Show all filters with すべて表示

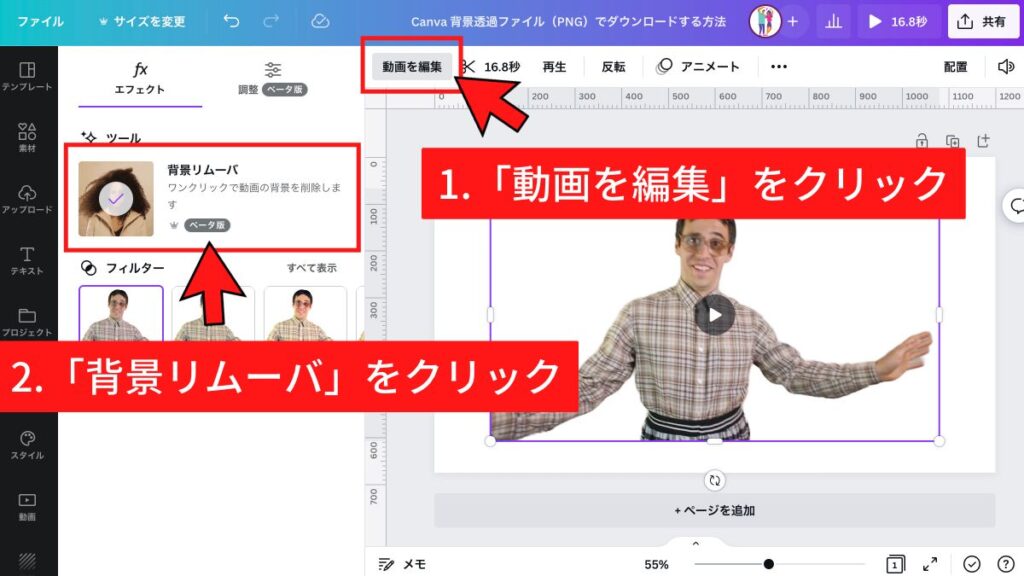[x=312, y=268]
